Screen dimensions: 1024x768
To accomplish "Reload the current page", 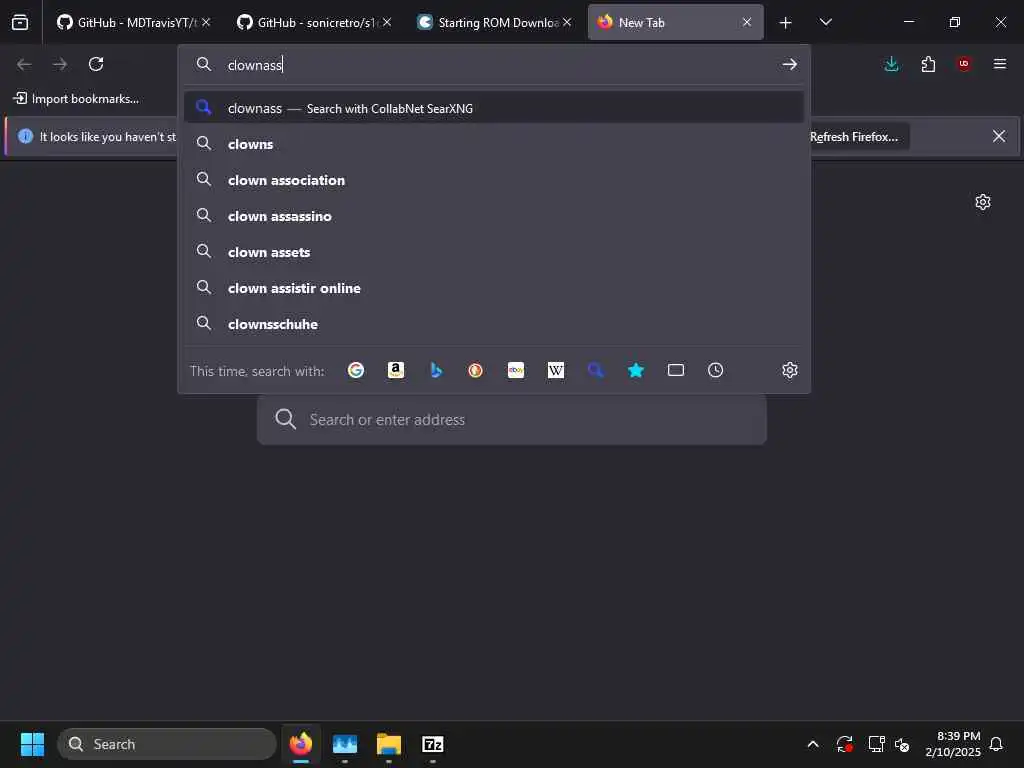I will (96, 64).
